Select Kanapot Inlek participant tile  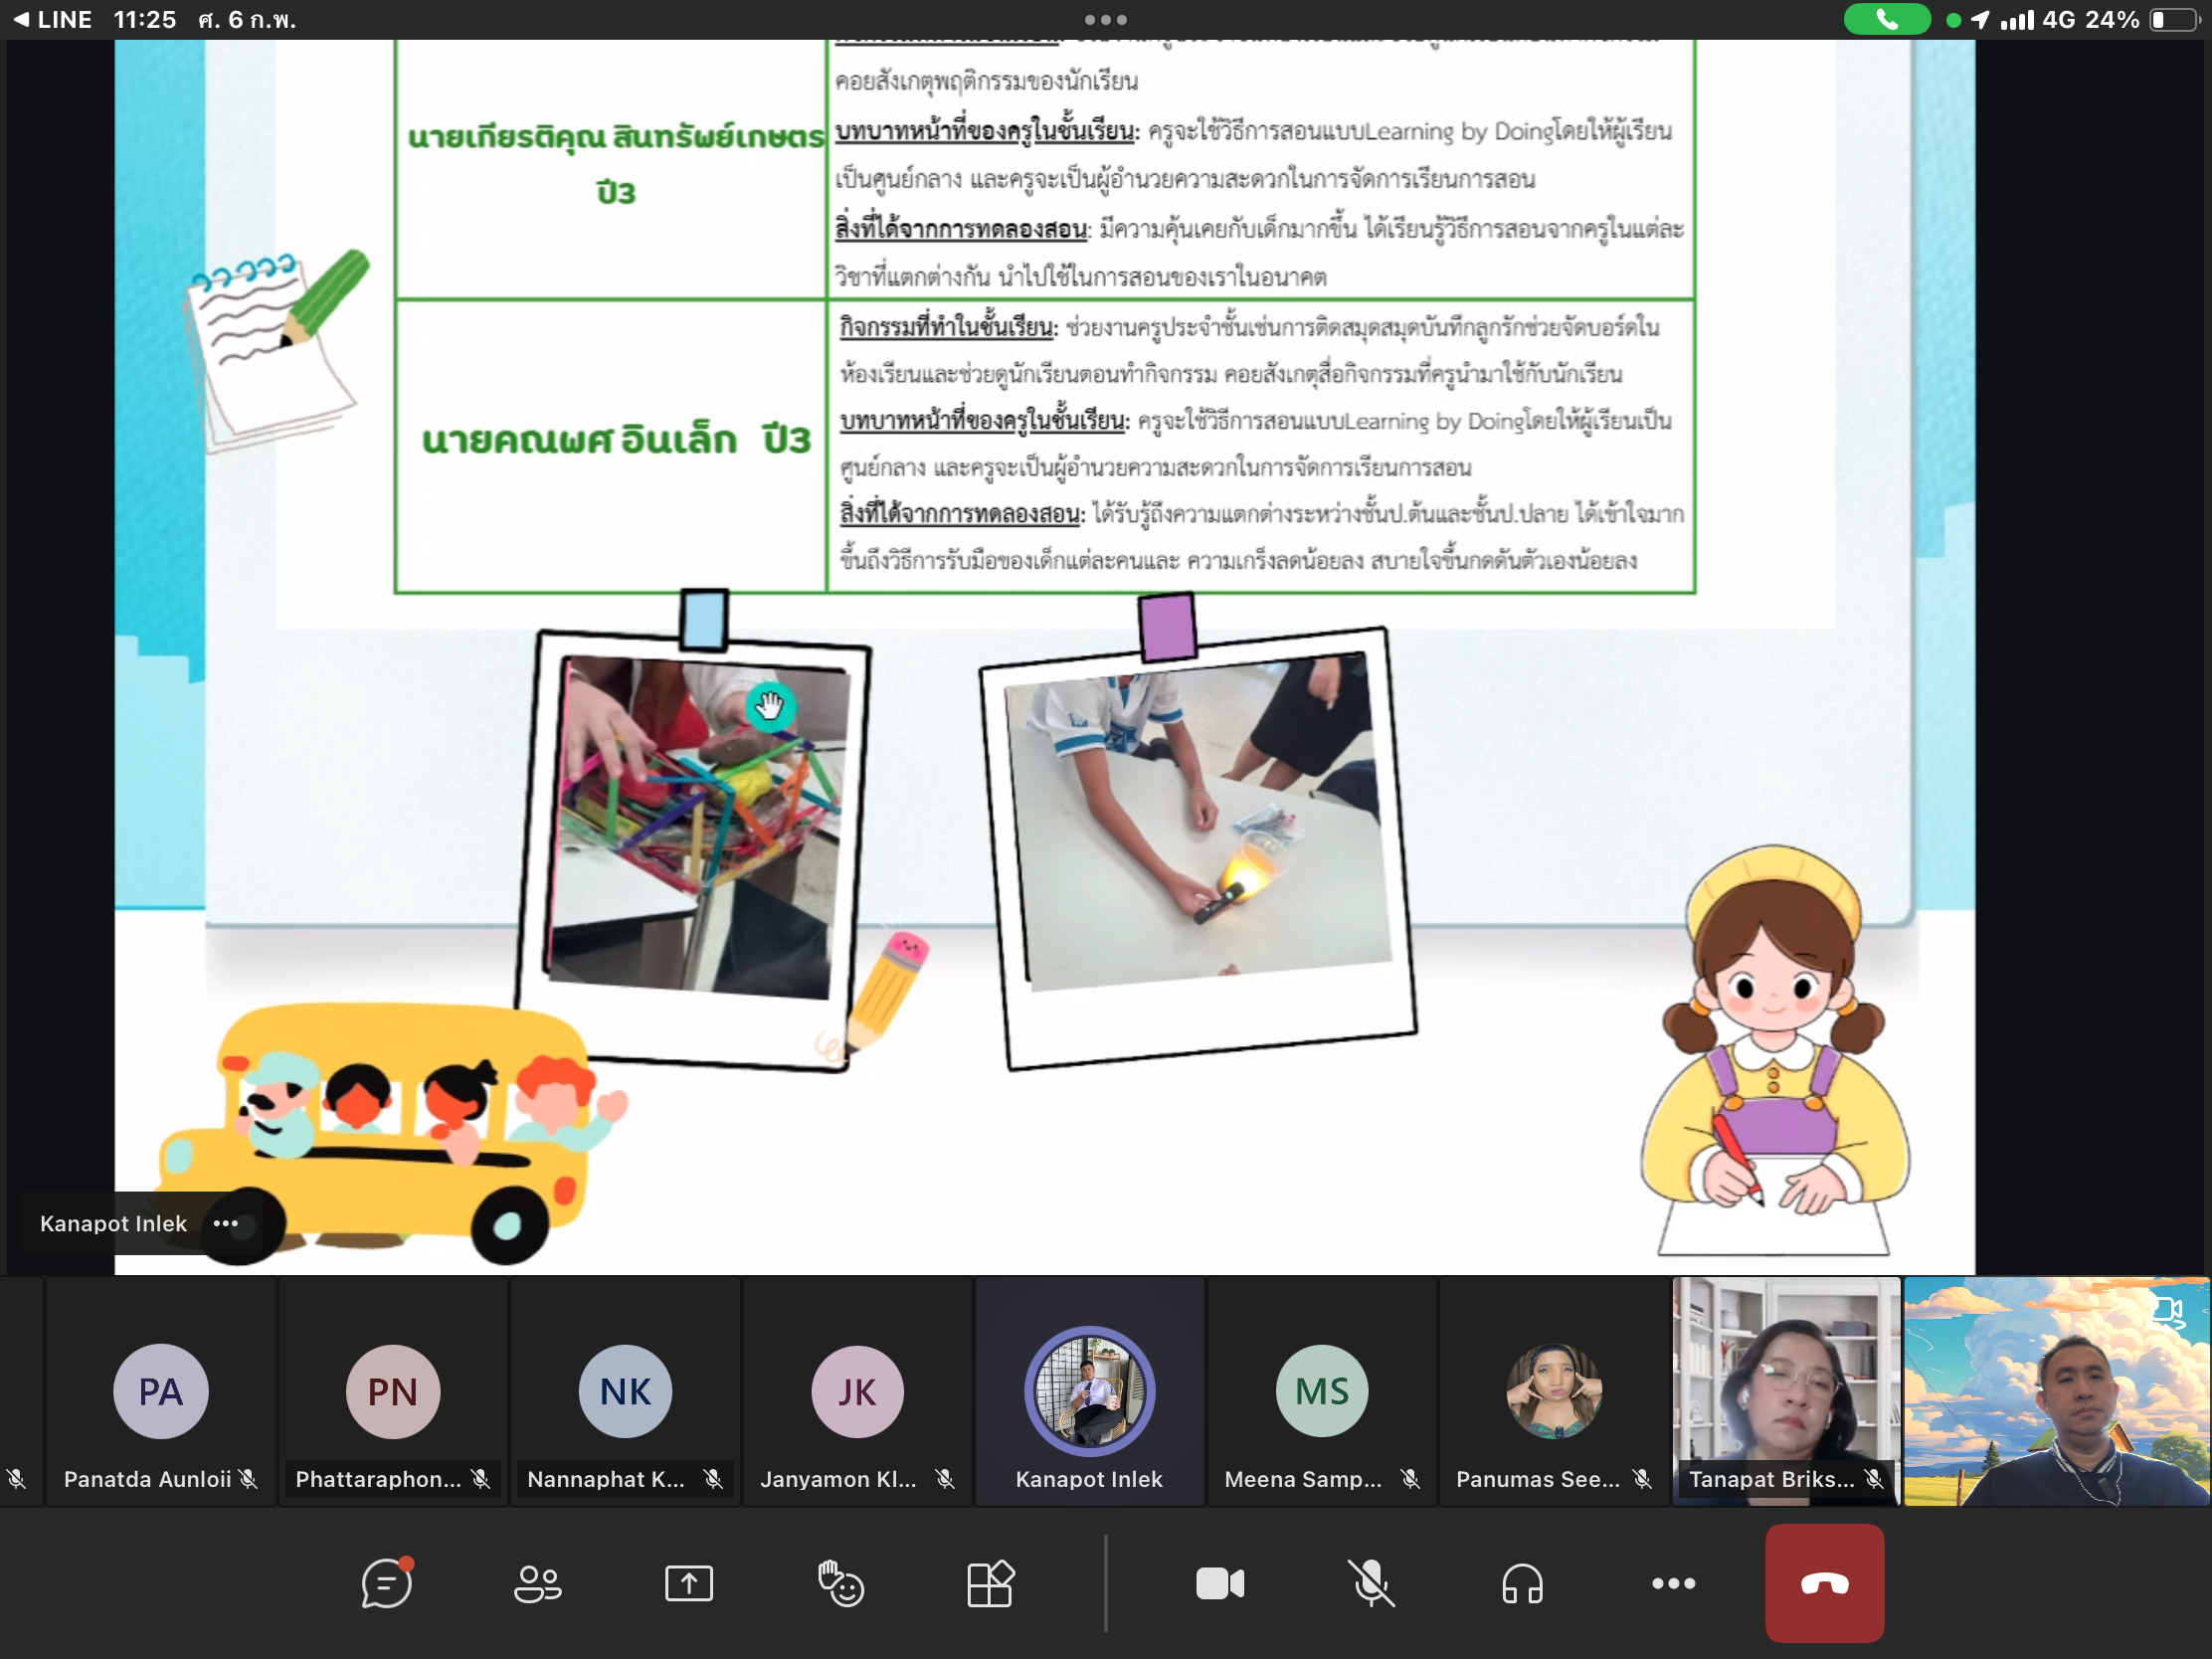click(1089, 1392)
